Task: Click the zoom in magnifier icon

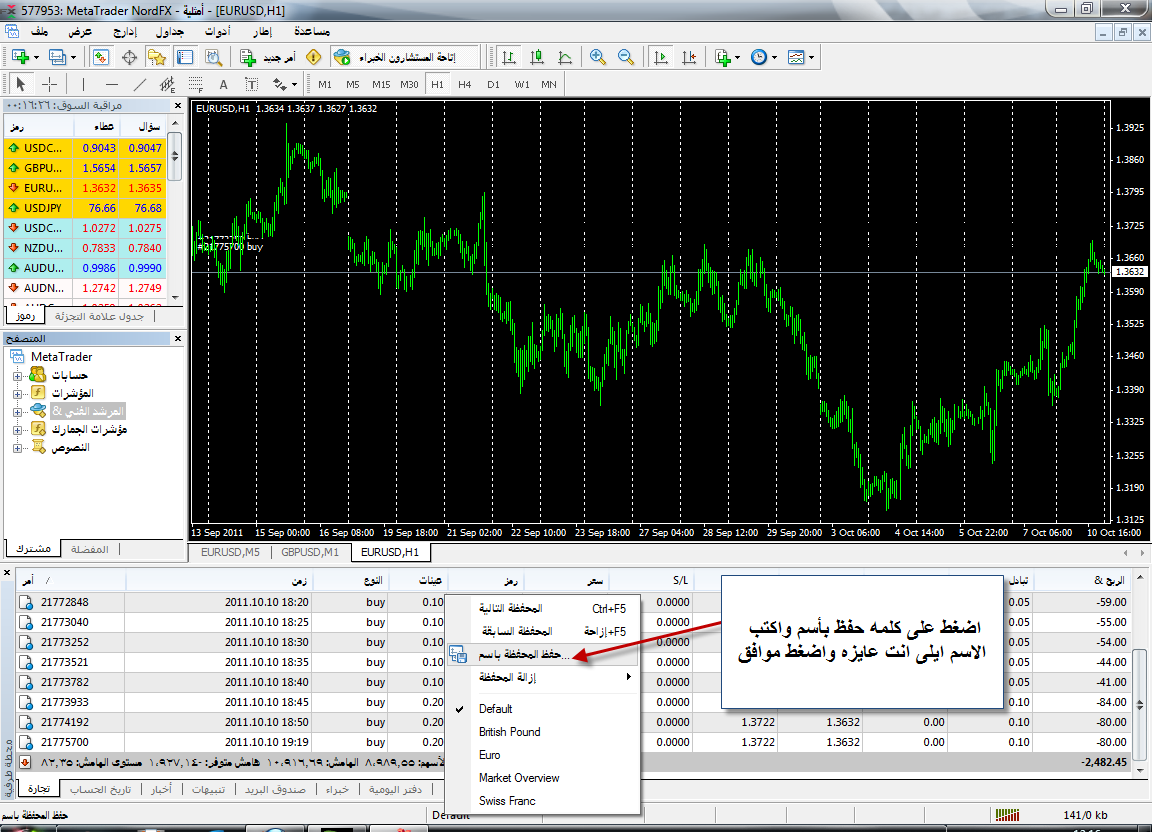Action: [x=598, y=57]
